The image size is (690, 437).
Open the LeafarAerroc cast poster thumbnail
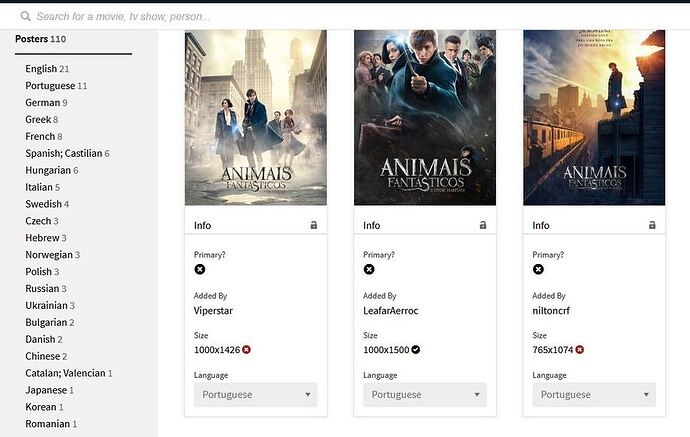tap(425, 118)
